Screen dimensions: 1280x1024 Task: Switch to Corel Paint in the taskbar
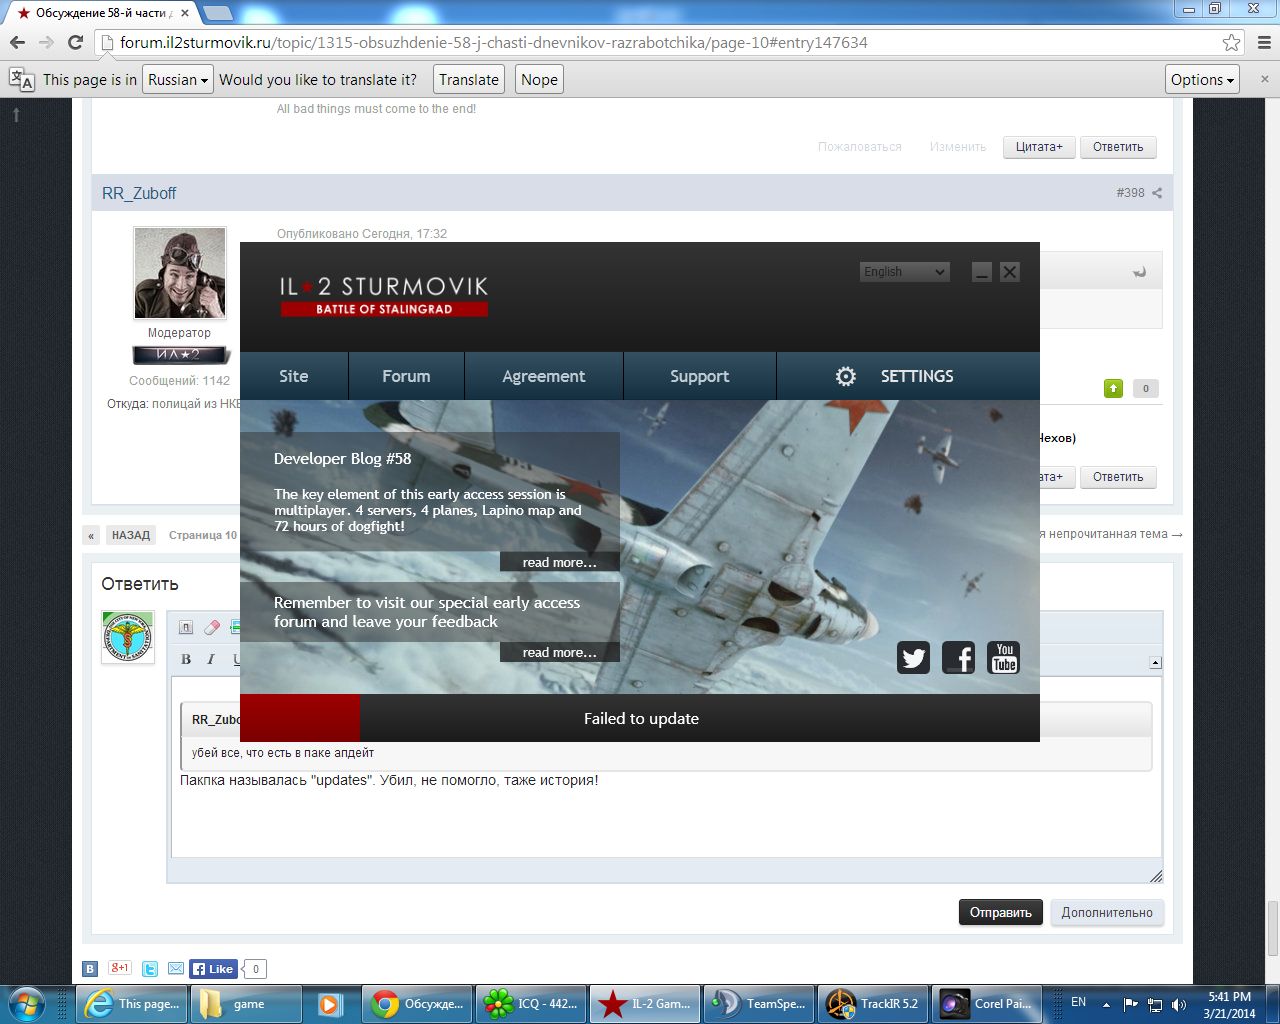987,1003
